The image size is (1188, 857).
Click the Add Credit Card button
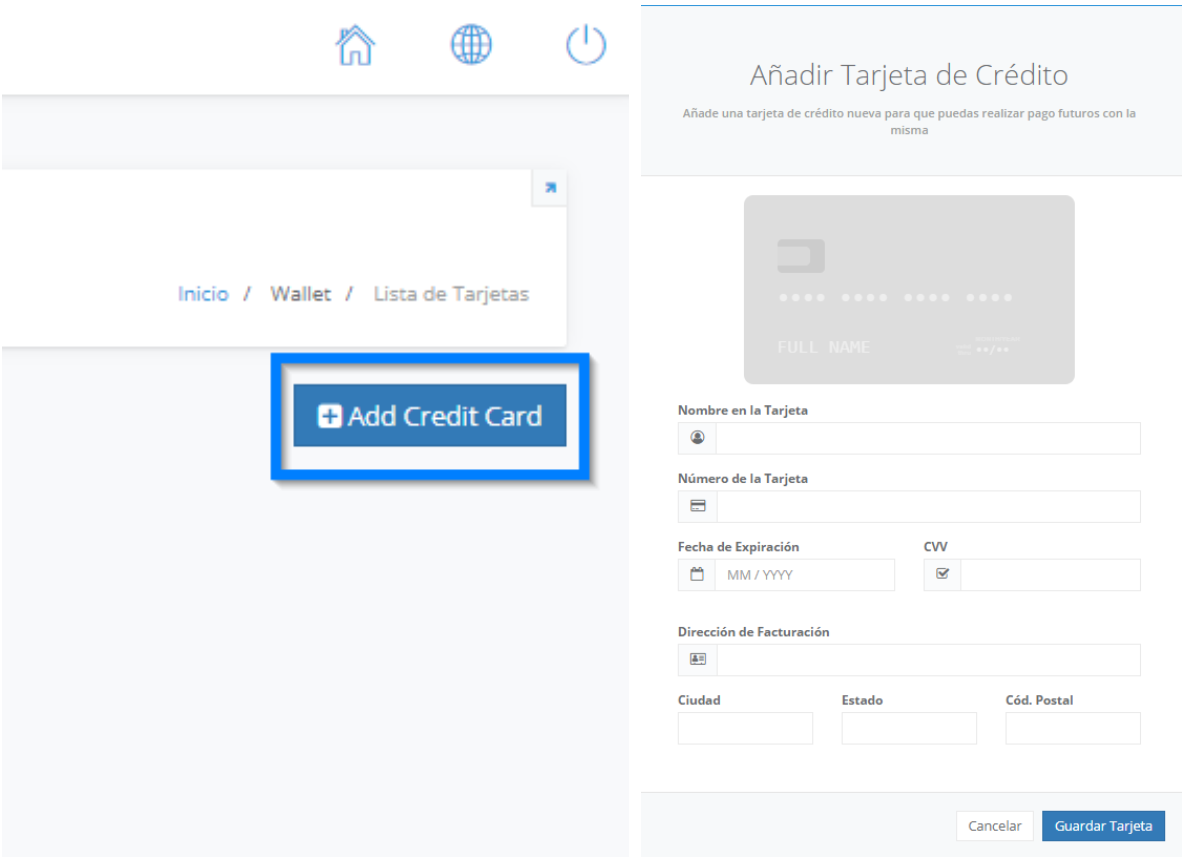click(430, 415)
